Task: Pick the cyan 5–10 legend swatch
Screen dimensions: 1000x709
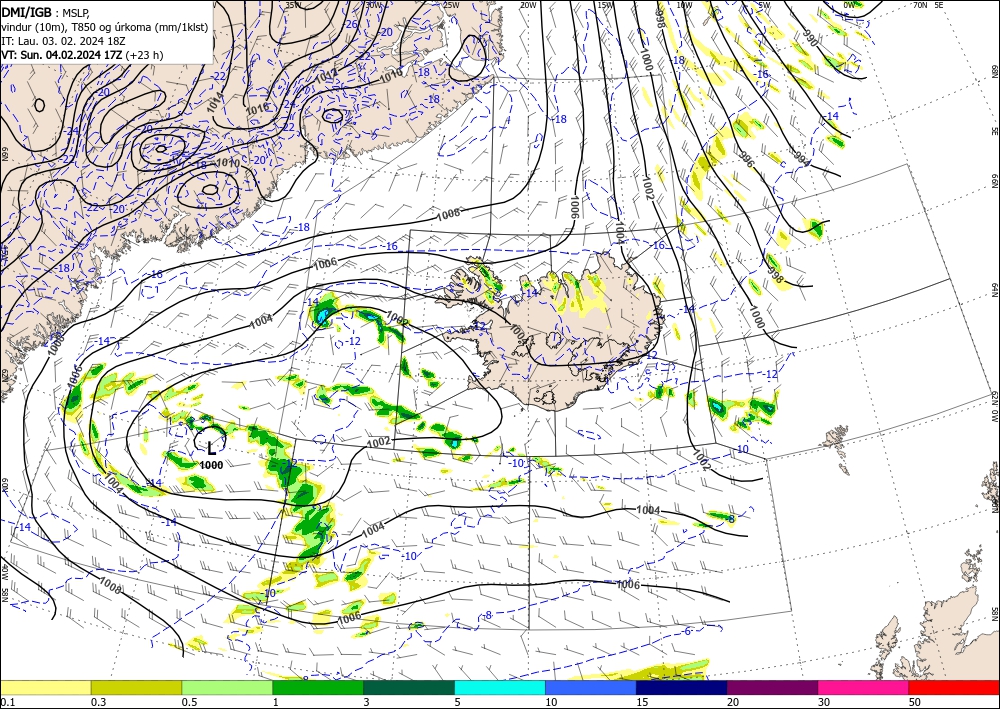Action: (500, 687)
